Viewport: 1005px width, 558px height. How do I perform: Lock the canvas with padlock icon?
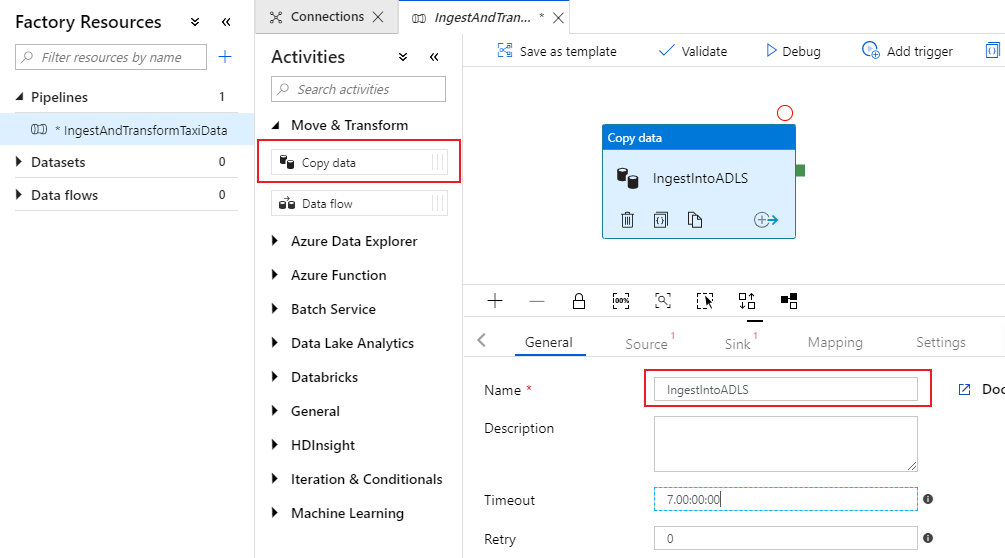tap(579, 301)
